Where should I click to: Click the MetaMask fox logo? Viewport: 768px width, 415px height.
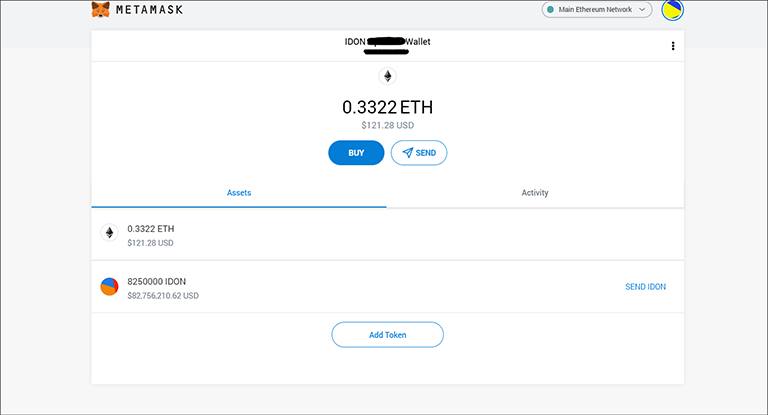tap(100, 9)
